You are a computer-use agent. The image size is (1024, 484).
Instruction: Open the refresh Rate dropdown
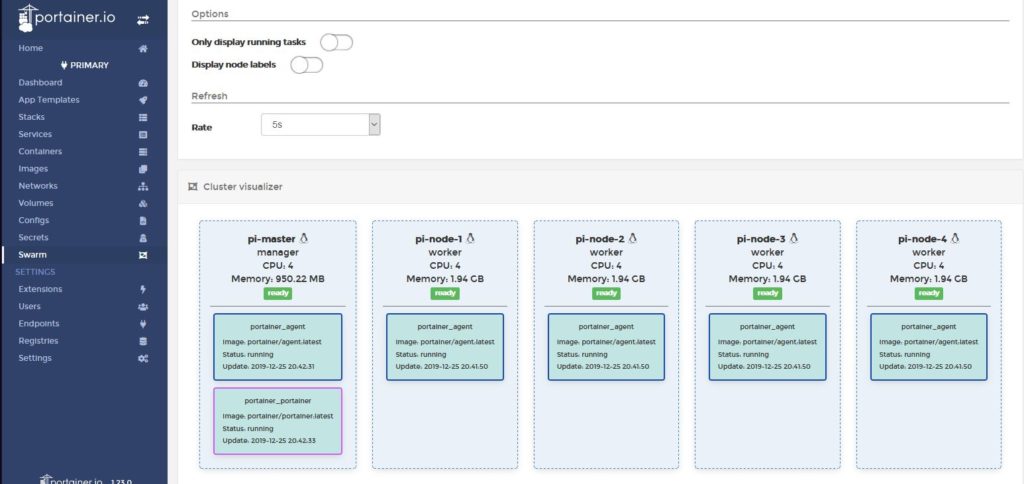pyautogui.click(x=321, y=125)
